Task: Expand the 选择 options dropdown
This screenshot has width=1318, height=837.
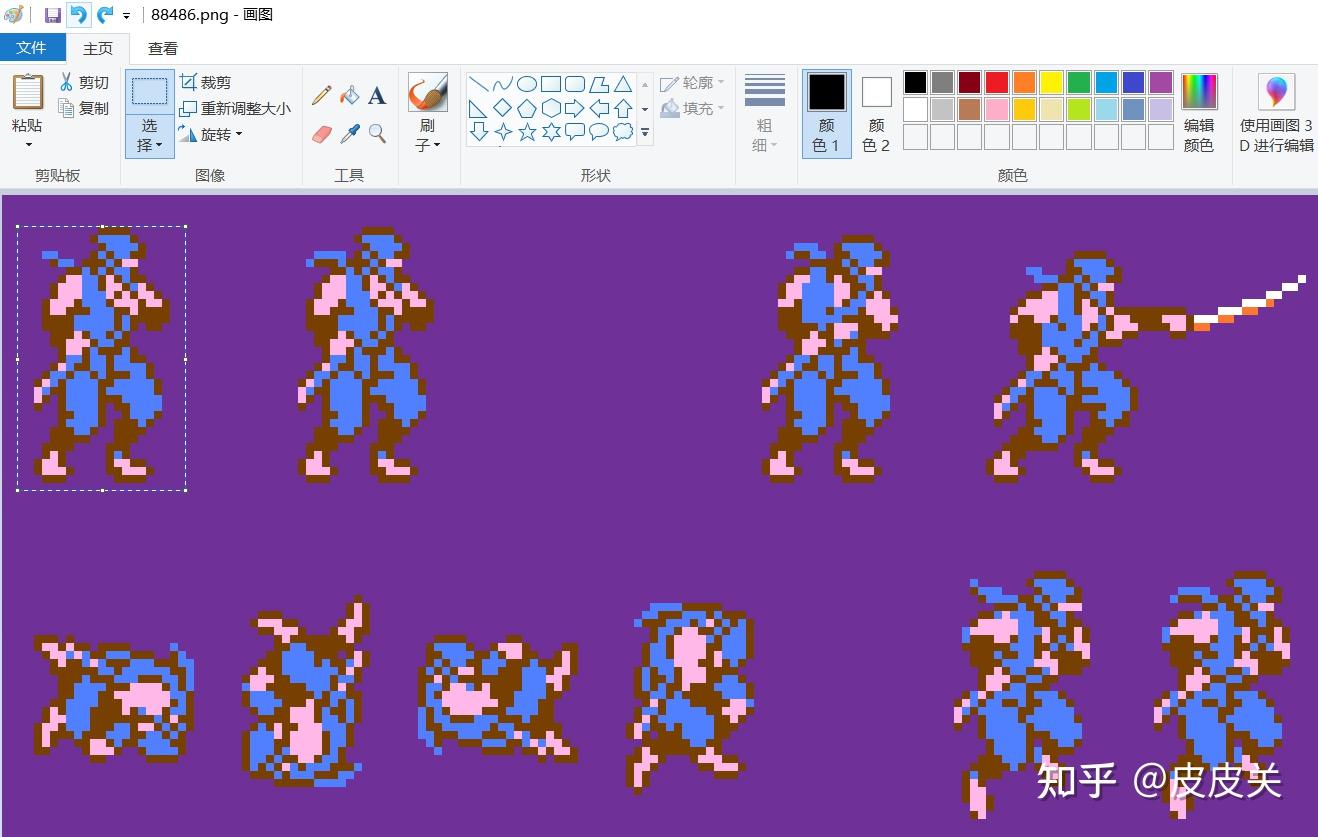Action: [150, 135]
